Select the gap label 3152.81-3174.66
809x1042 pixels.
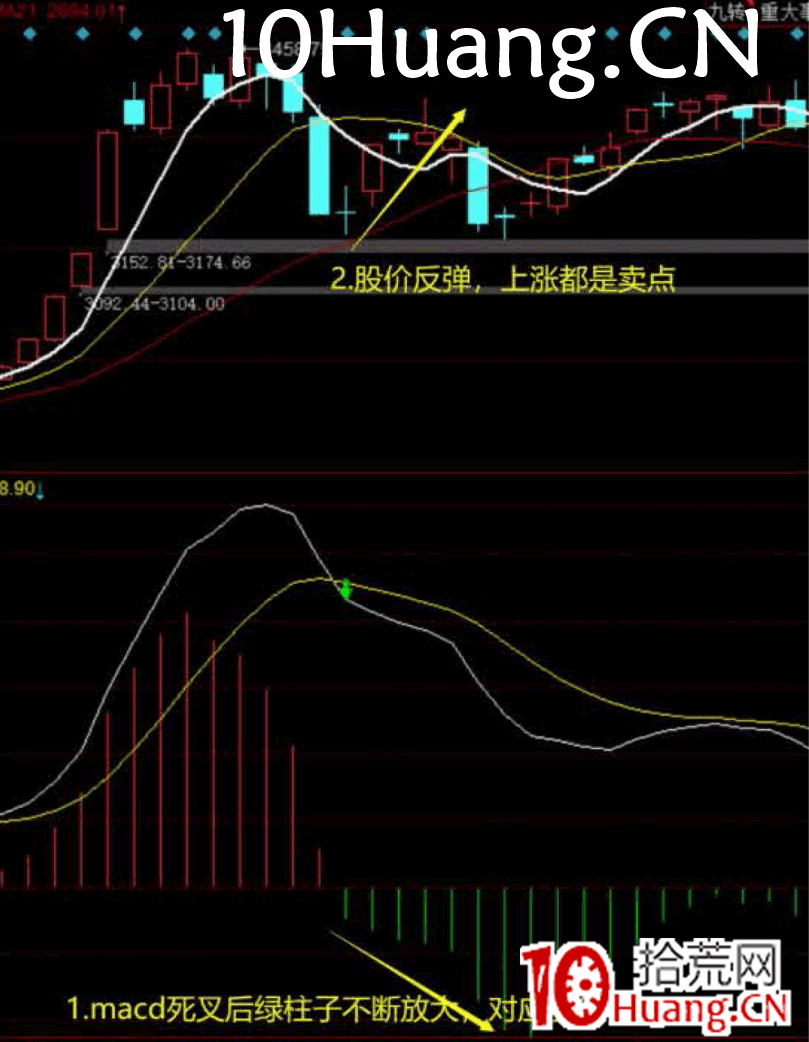(180, 262)
